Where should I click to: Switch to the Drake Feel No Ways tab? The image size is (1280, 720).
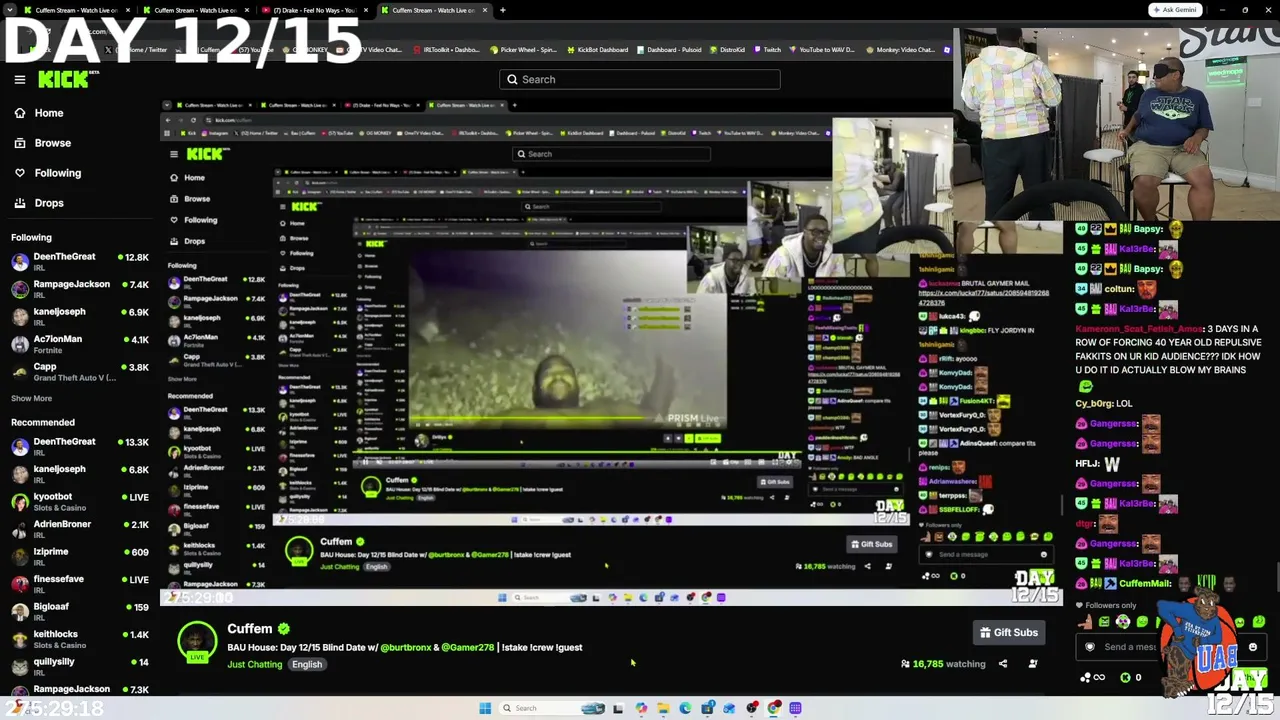(x=316, y=10)
